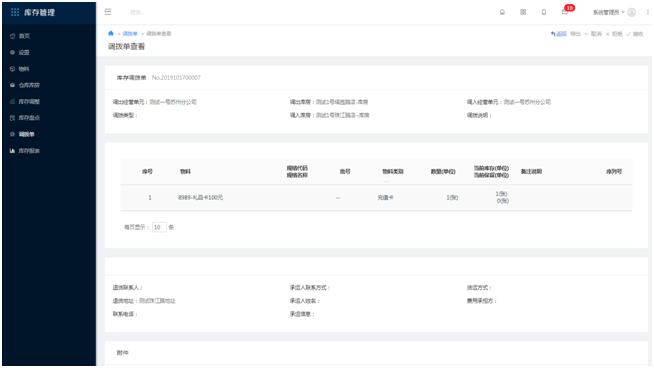Click the 接收 accept button

(635, 34)
